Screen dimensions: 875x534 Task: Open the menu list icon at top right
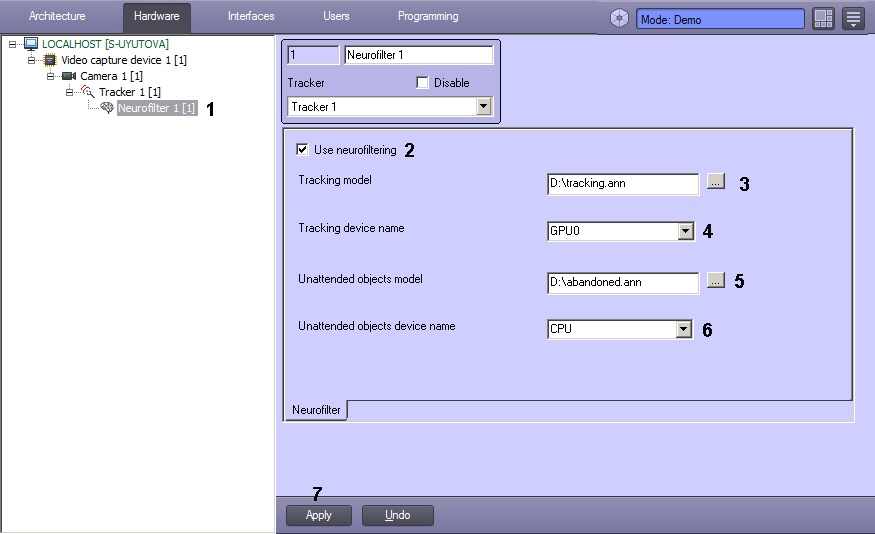pos(853,18)
